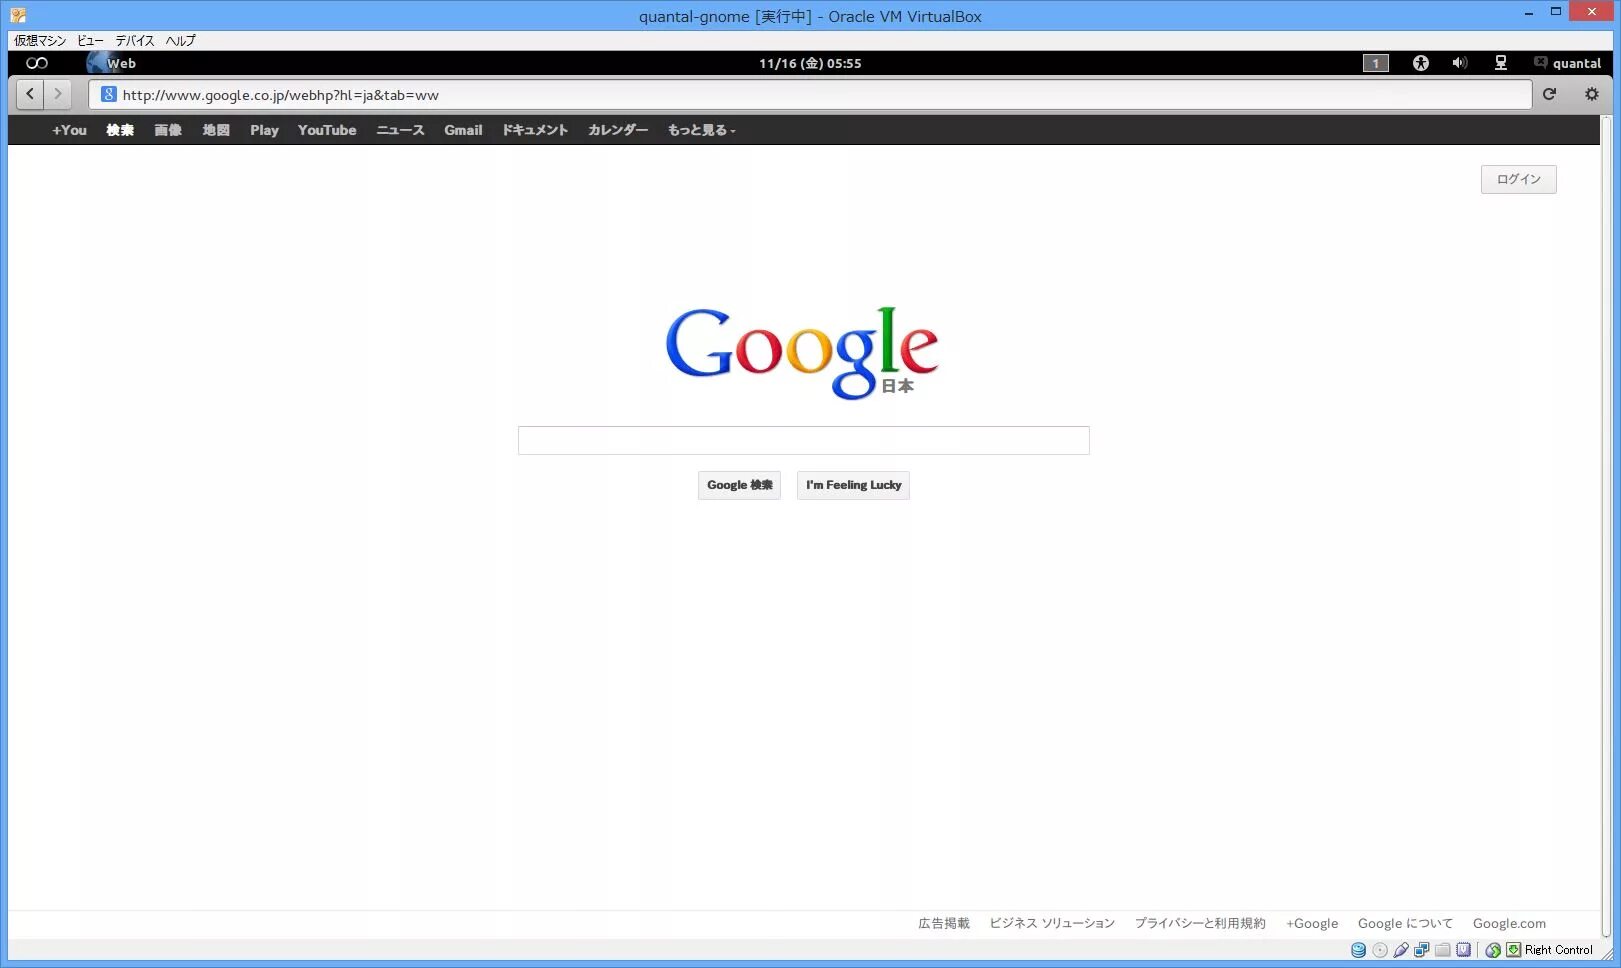
Task: Click the VirtualBox network adapters status icon
Action: pos(1421,950)
